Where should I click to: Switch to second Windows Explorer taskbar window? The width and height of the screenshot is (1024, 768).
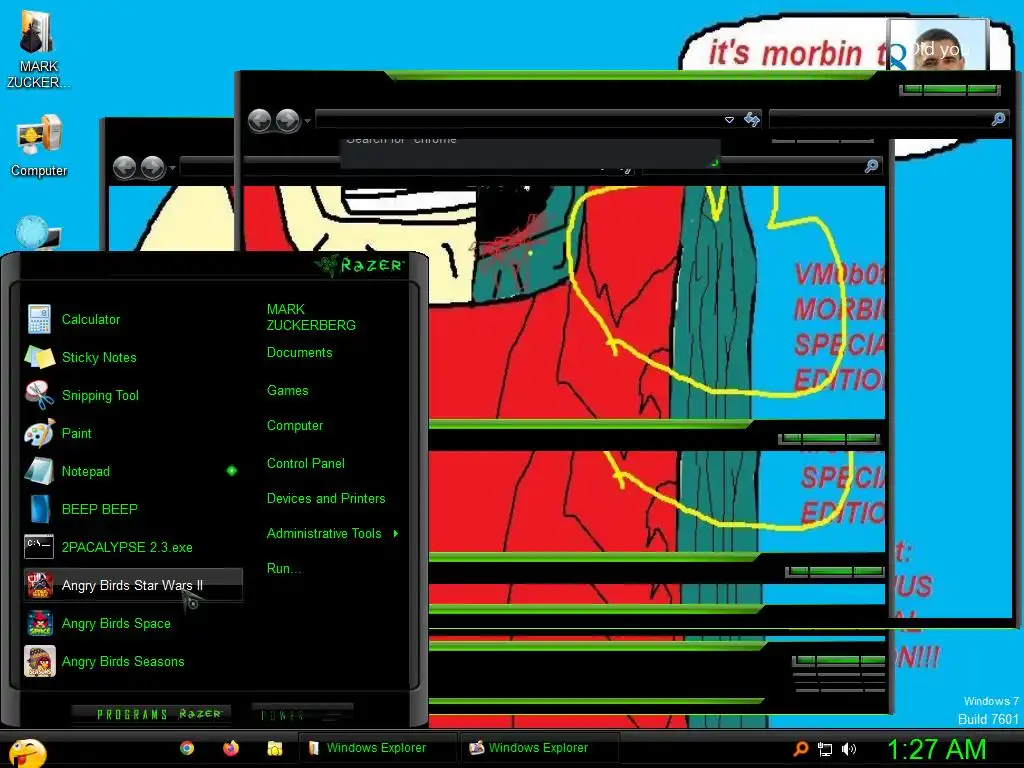tap(539, 748)
